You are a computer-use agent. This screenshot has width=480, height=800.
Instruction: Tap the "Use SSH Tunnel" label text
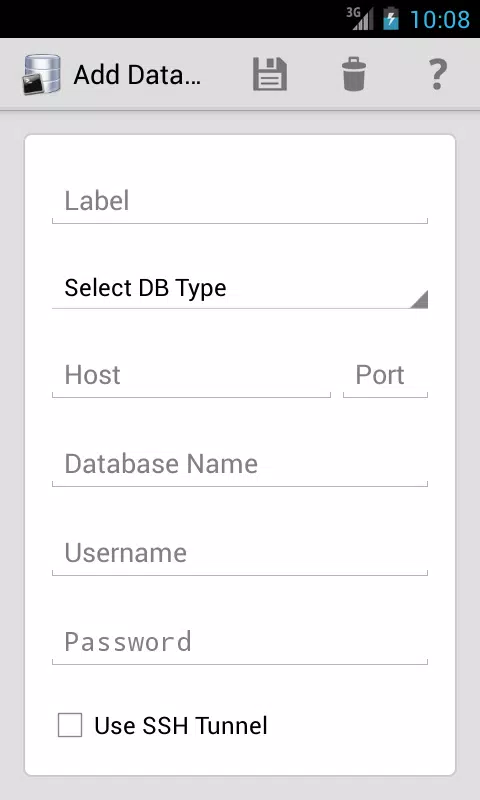[x=181, y=726]
